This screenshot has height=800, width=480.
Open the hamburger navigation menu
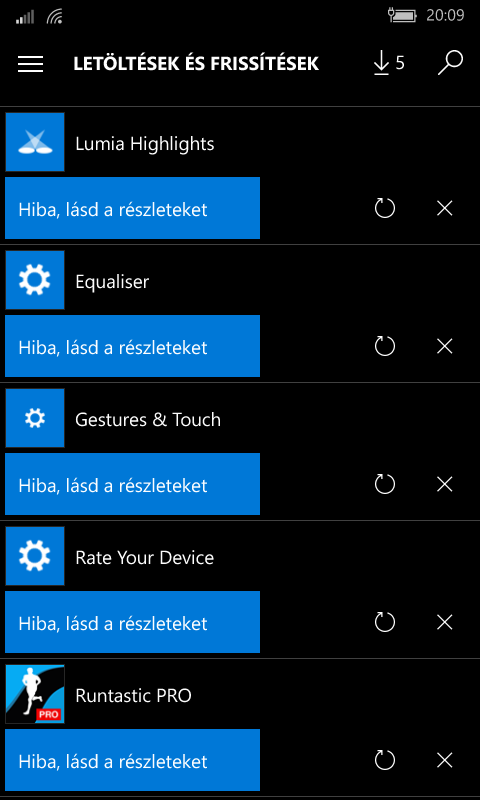(30, 64)
